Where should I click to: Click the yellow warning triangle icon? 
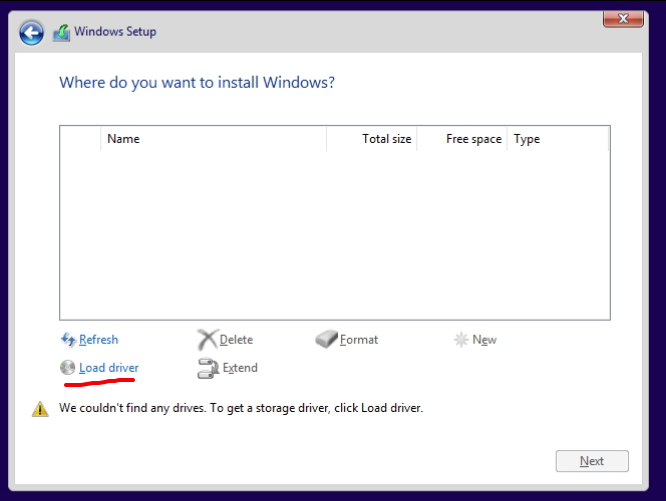tap(40, 409)
